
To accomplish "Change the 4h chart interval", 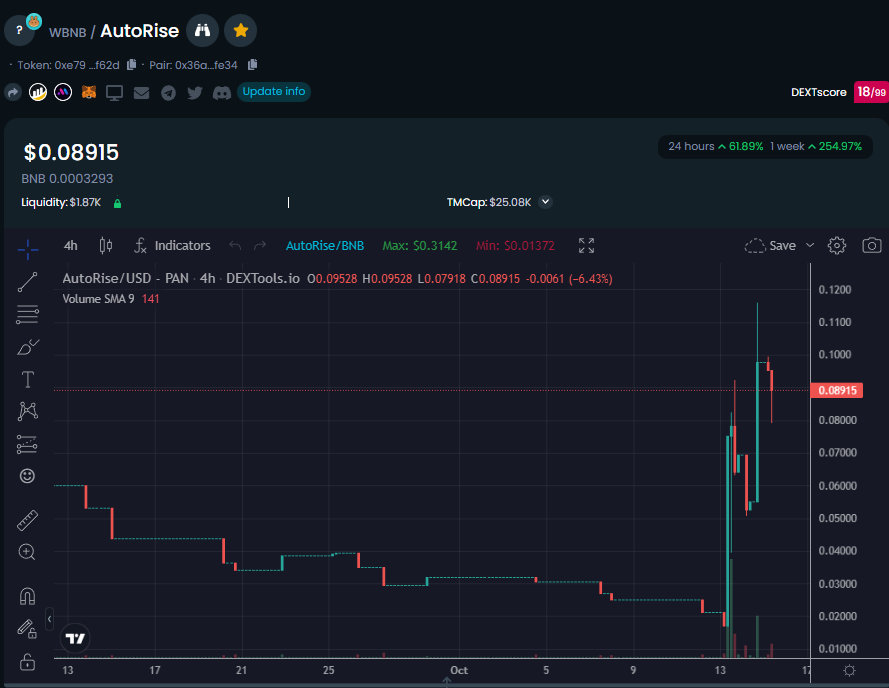I will click(71, 246).
